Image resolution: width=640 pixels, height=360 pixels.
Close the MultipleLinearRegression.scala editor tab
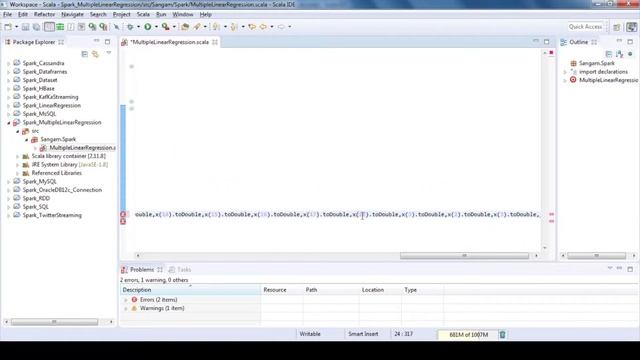tap(215, 42)
